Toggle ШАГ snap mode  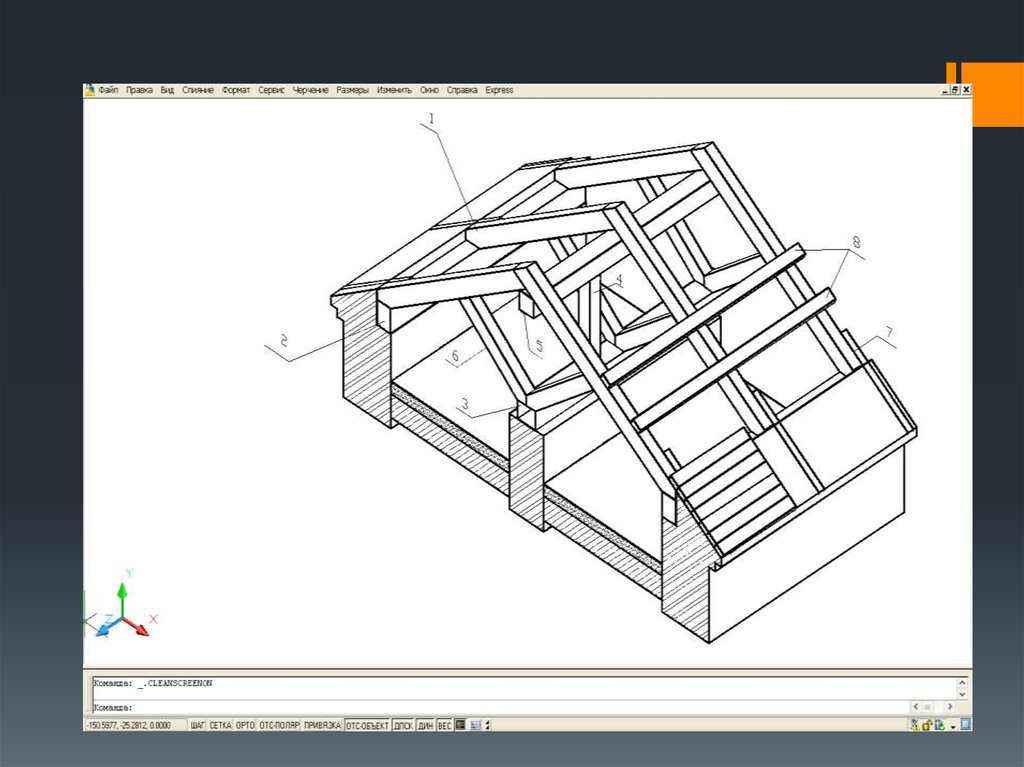[197, 724]
